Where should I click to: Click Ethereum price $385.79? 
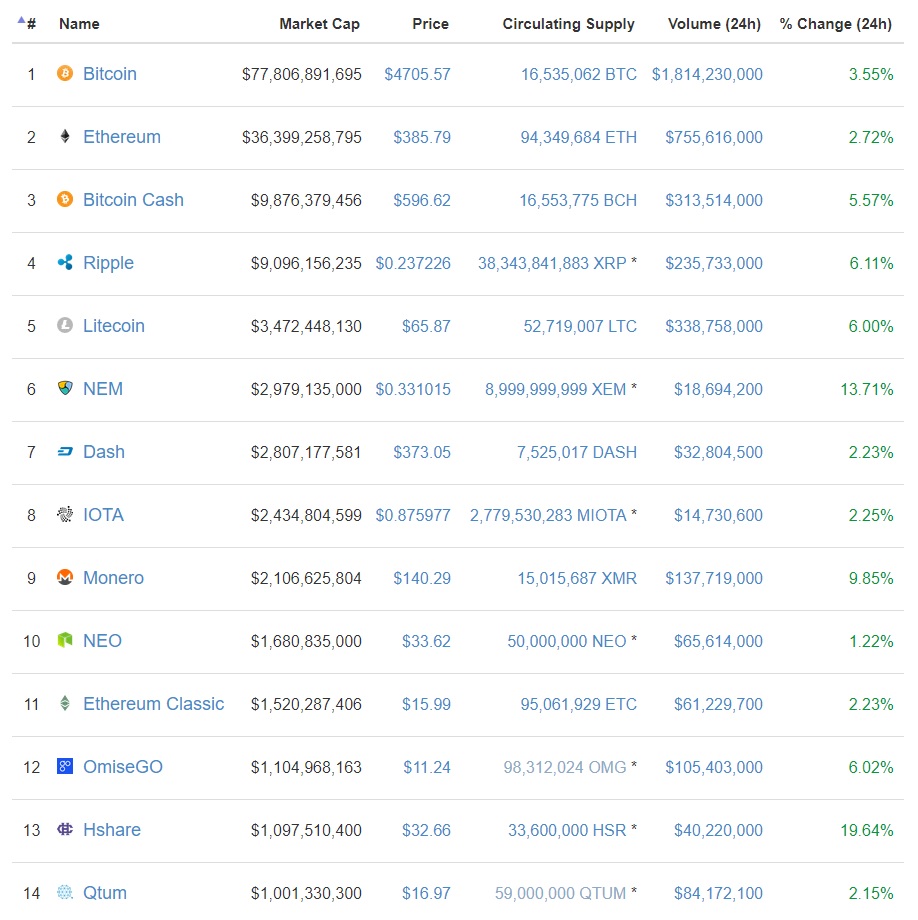tap(422, 137)
